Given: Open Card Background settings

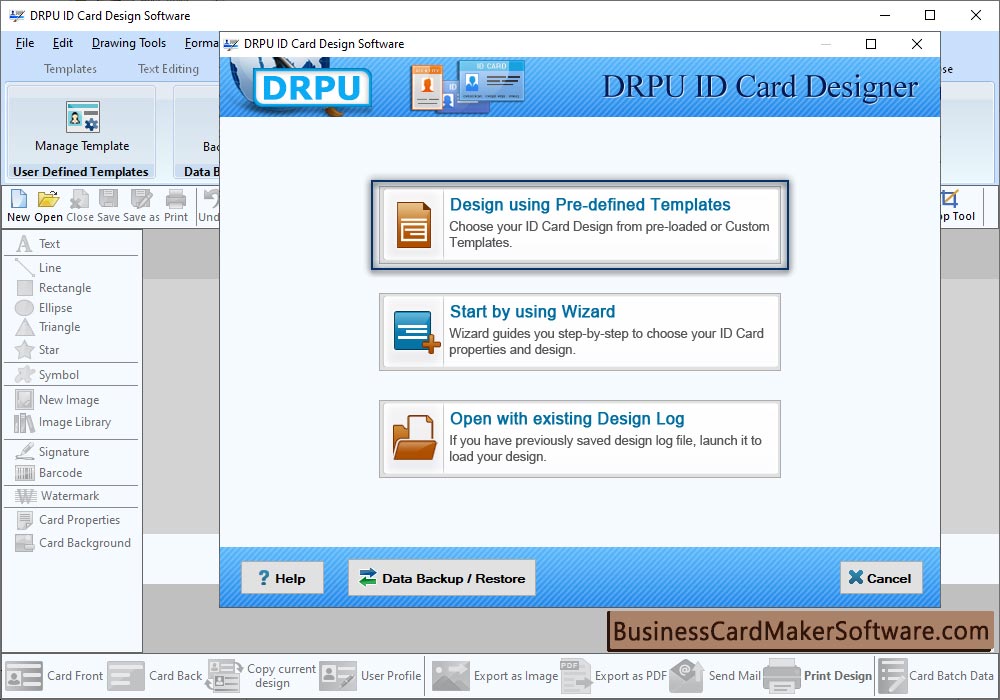Looking at the screenshot, I should [73, 543].
